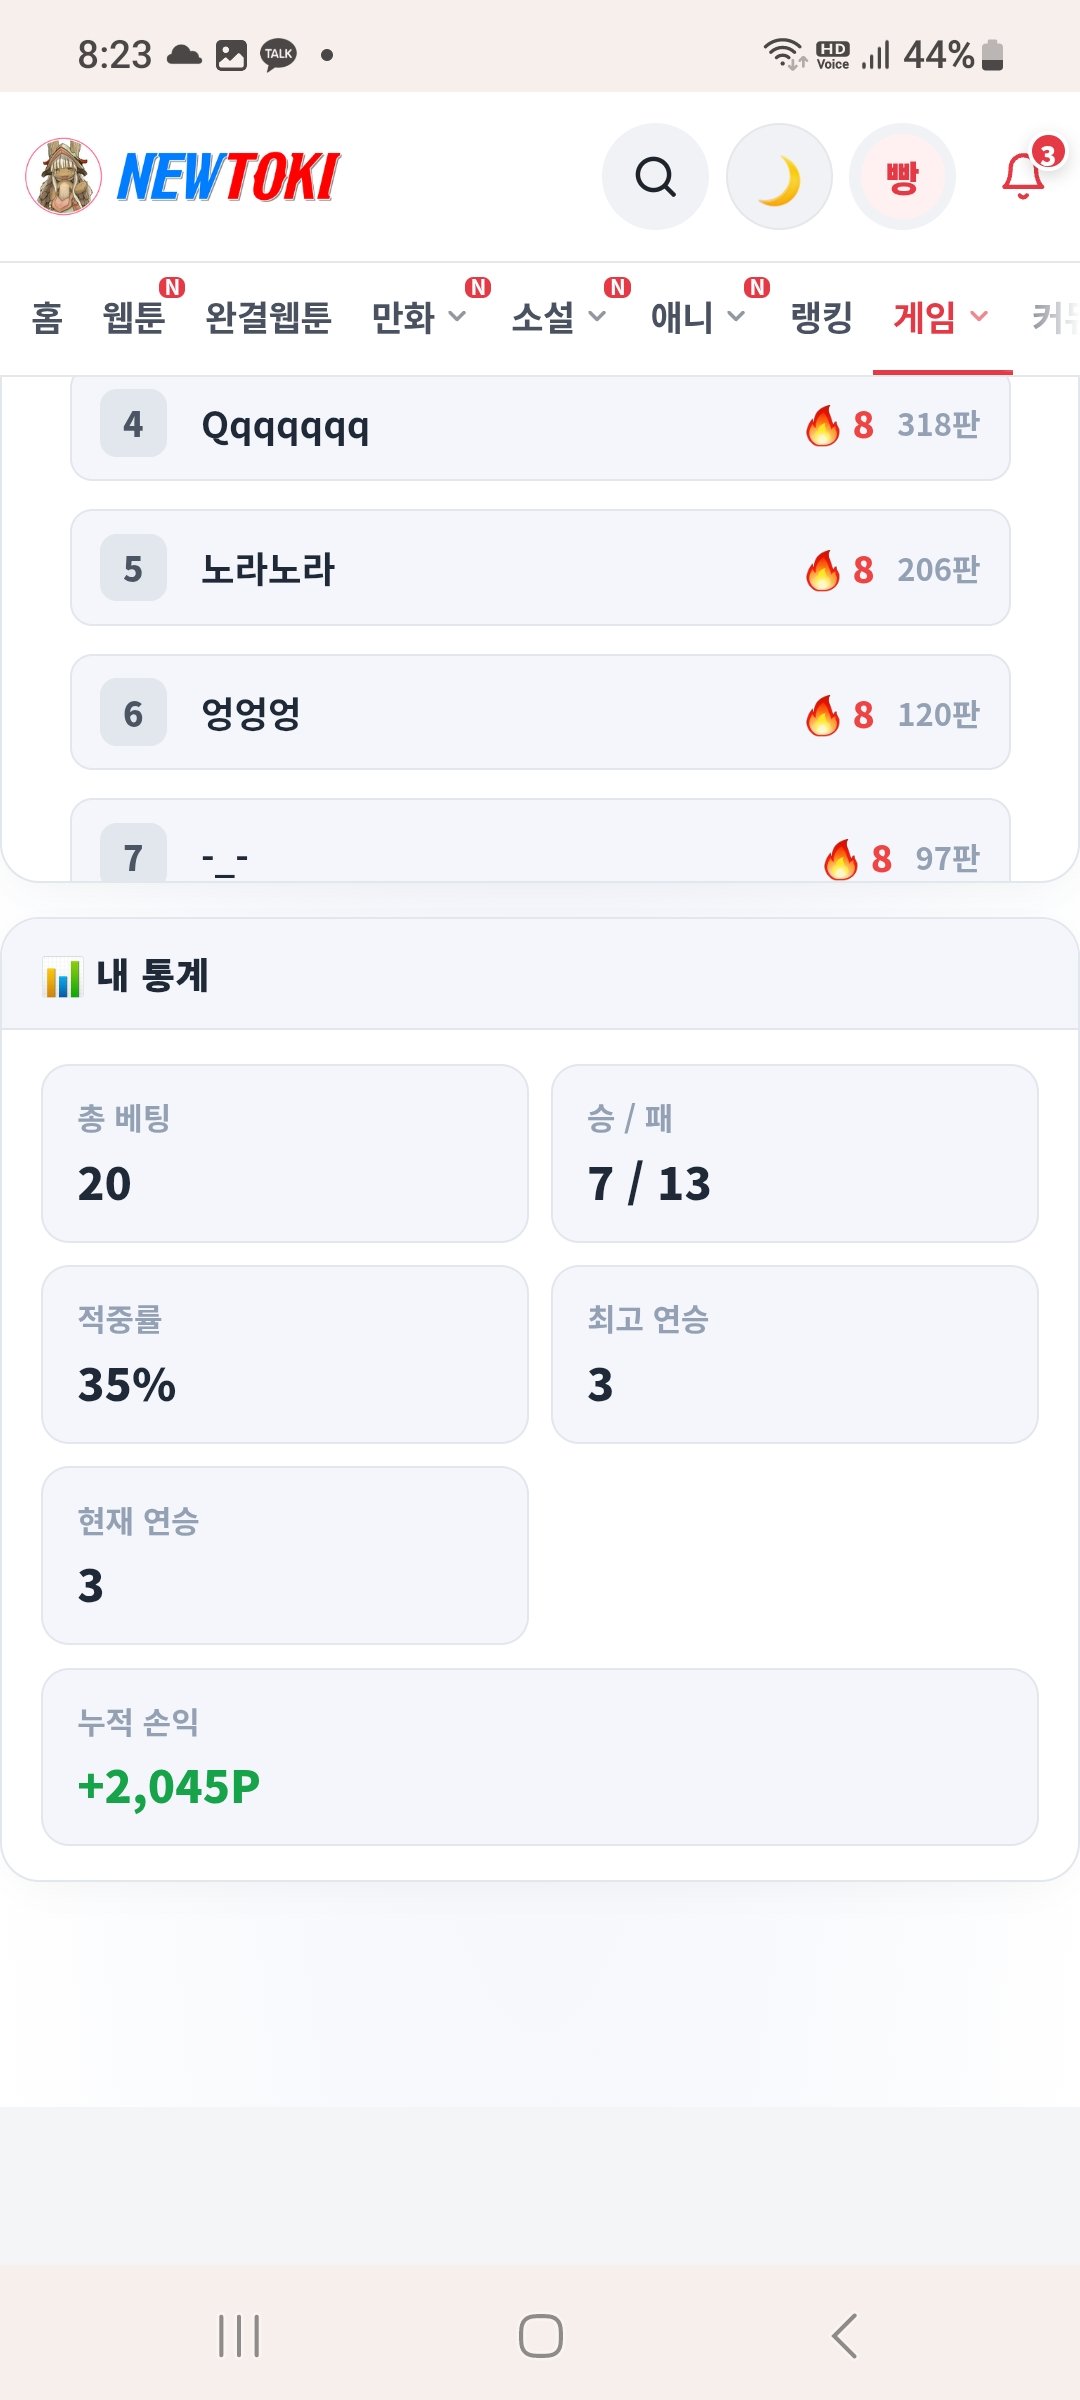Select the rank 5 노라노라 entry
Viewport: 1080px width, 2400px height.
click(540, 568)
